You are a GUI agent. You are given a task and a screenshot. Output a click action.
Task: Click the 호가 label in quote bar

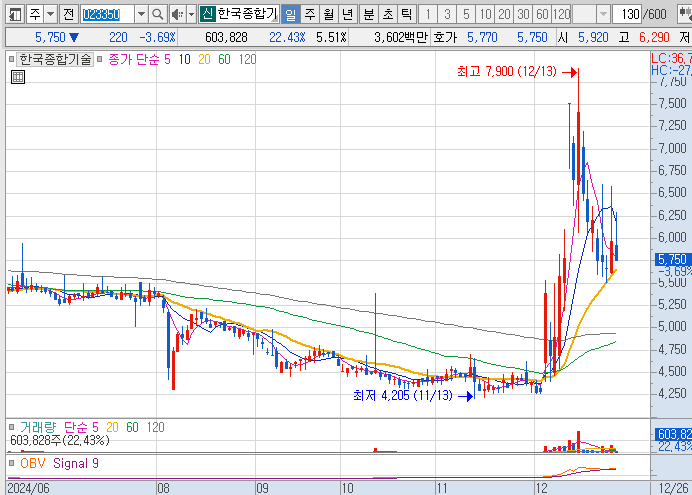pyautogui.click(x=445, y=38)
